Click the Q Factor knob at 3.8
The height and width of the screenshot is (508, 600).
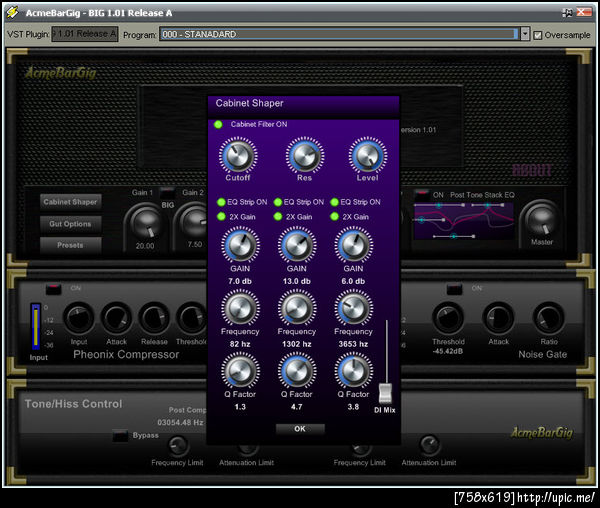pyautogui.click(x=354, y=371)
